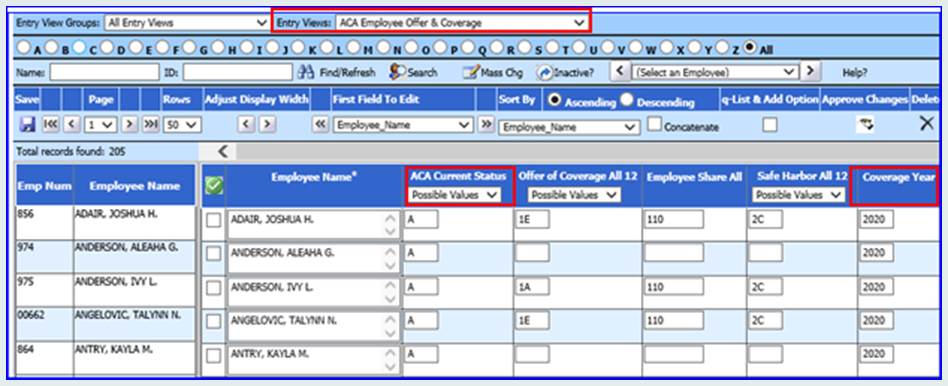
Task: Open Select an Employee dropdown
Action: (716, 72)
